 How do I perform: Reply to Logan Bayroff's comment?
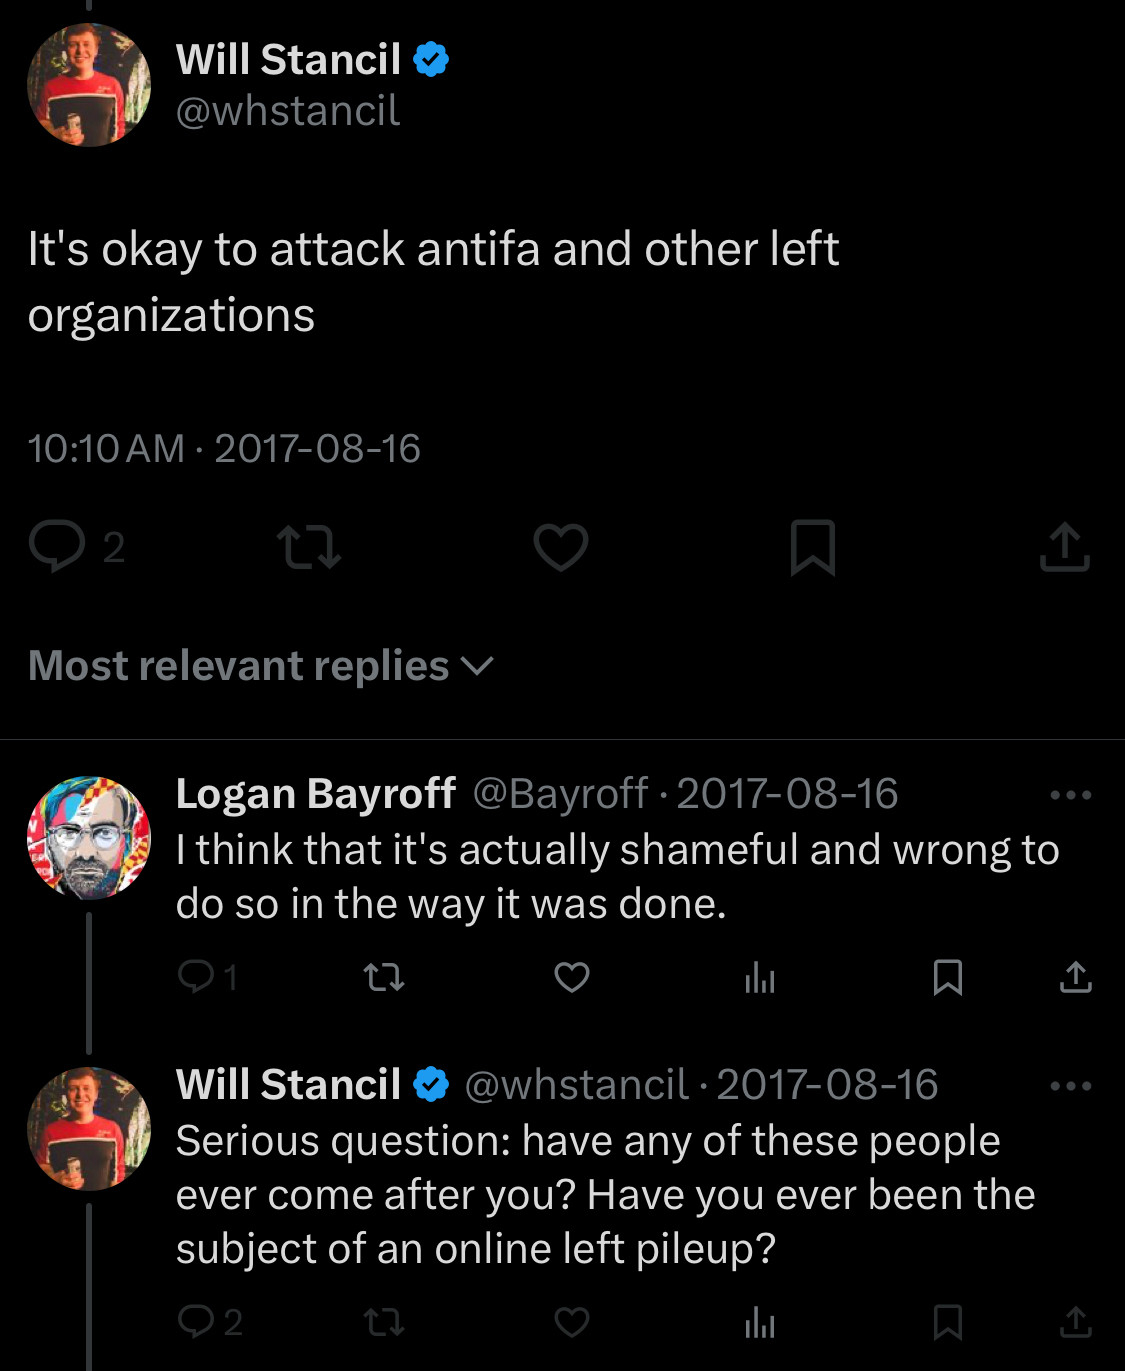pos(196,976)
